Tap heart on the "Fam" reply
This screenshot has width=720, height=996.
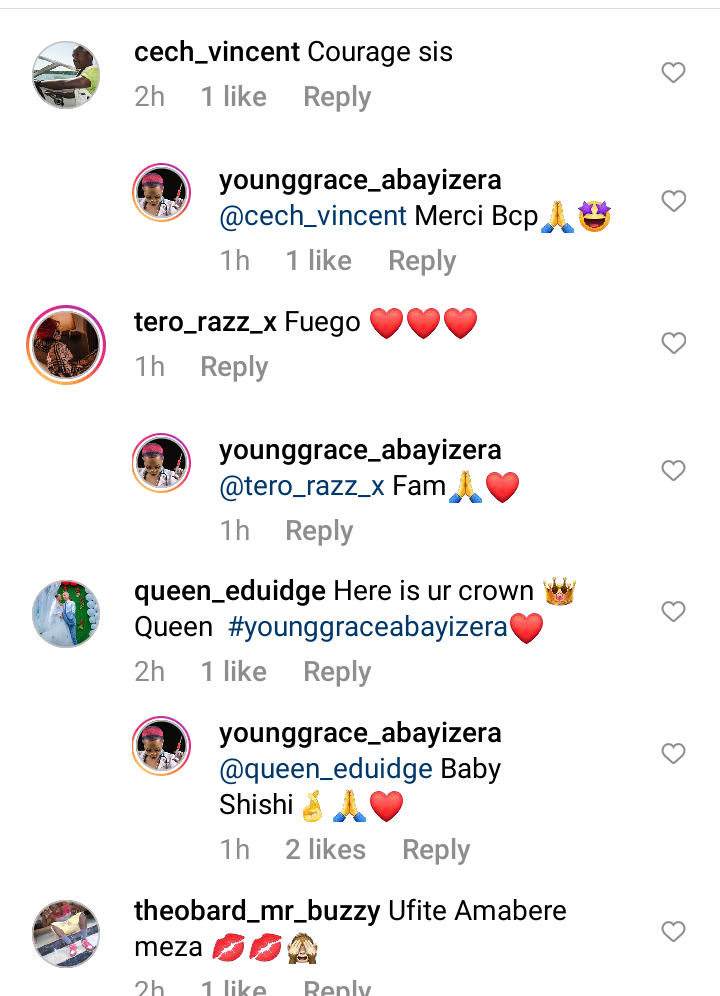pyautogui.click(x=674, y=470)
